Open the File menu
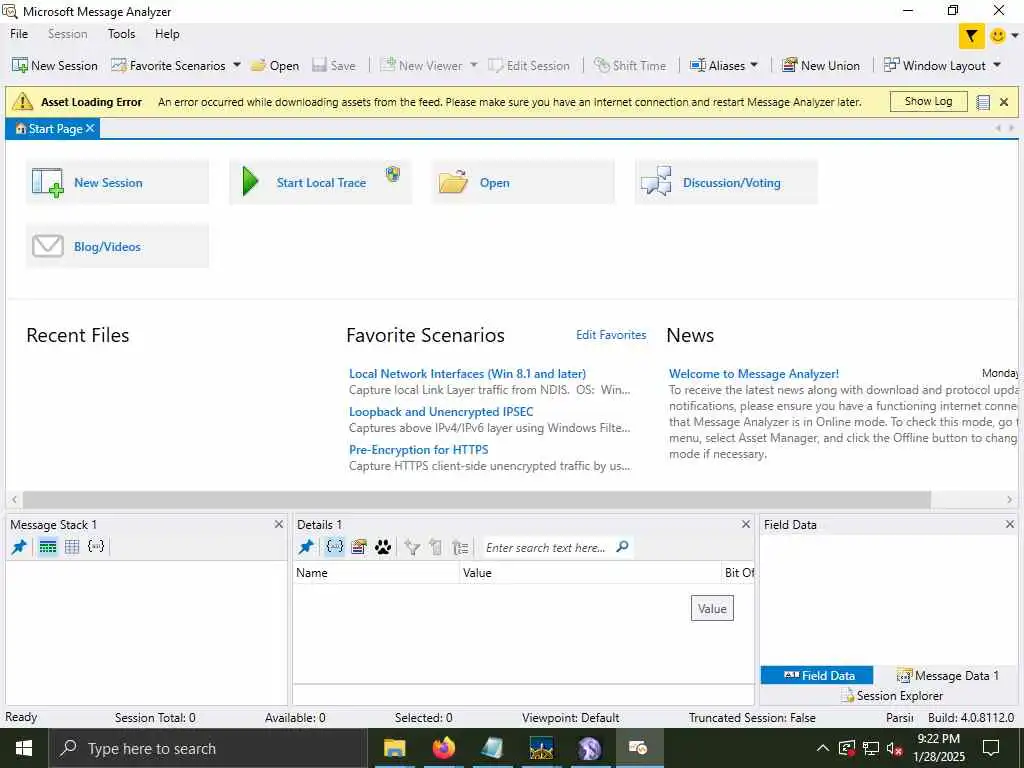 (x=19, y=34)
